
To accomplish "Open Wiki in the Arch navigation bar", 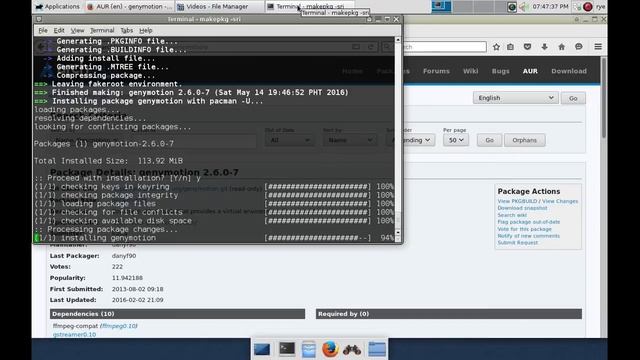I will pos(470,71).
